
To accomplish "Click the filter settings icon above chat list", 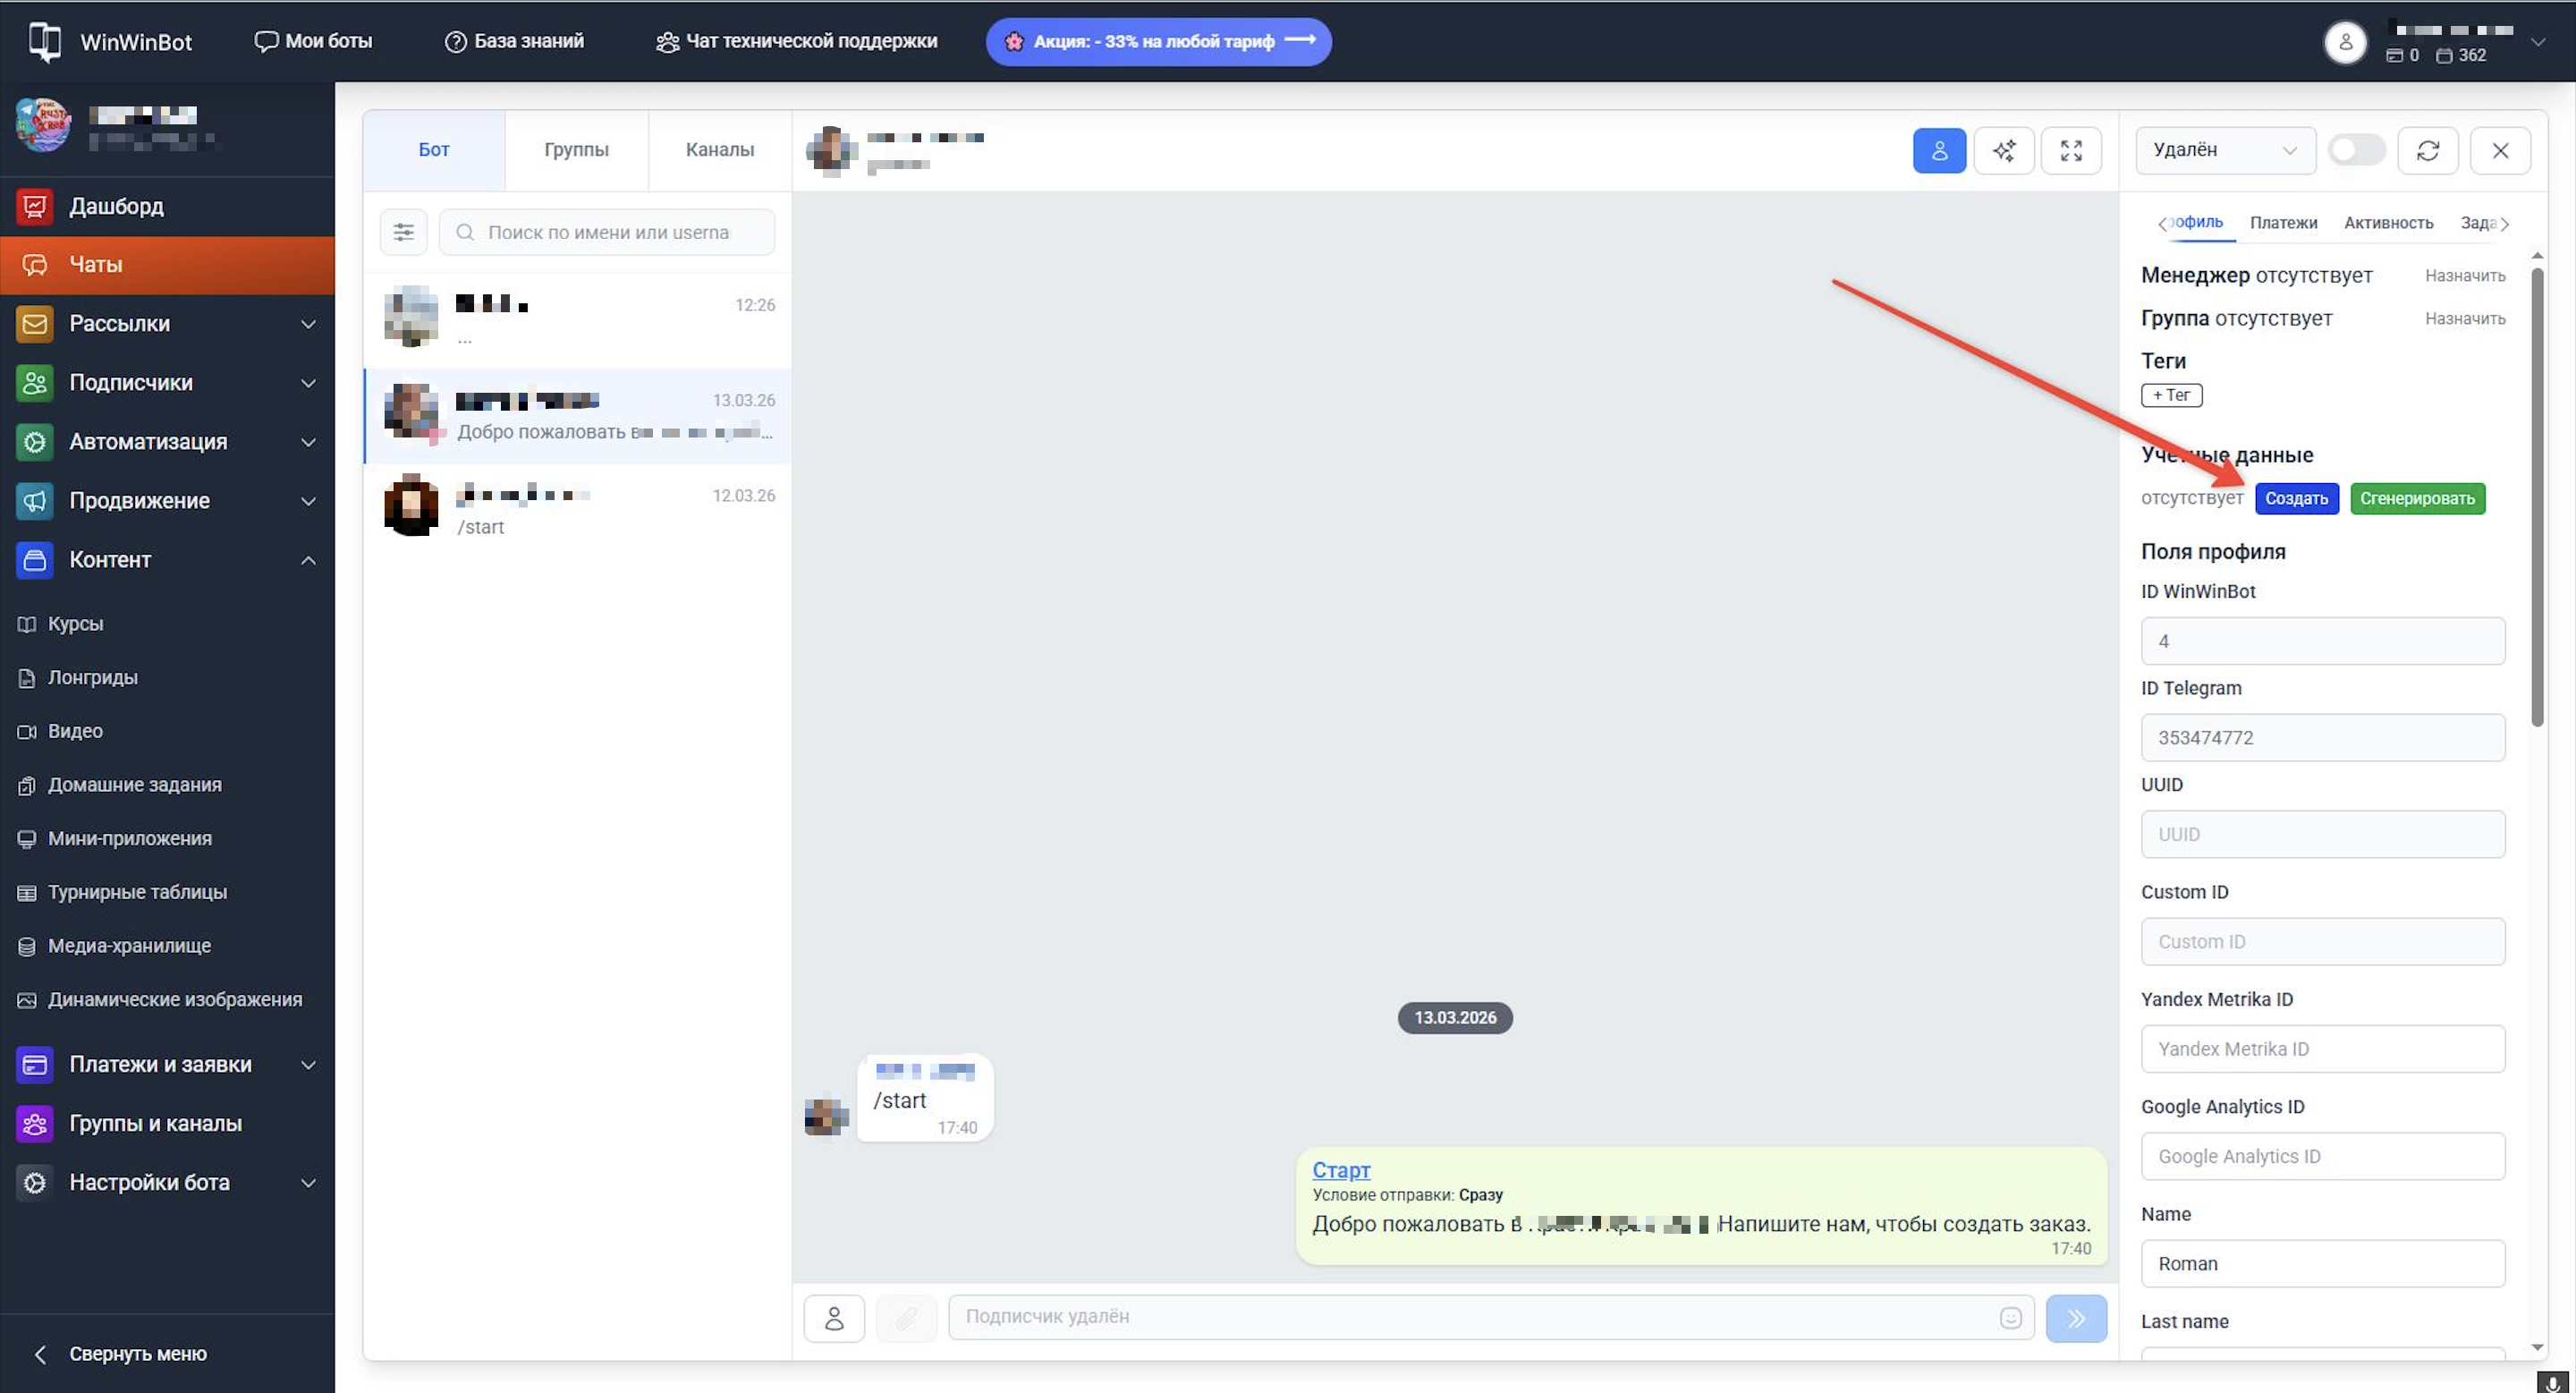I will [403, 232].
